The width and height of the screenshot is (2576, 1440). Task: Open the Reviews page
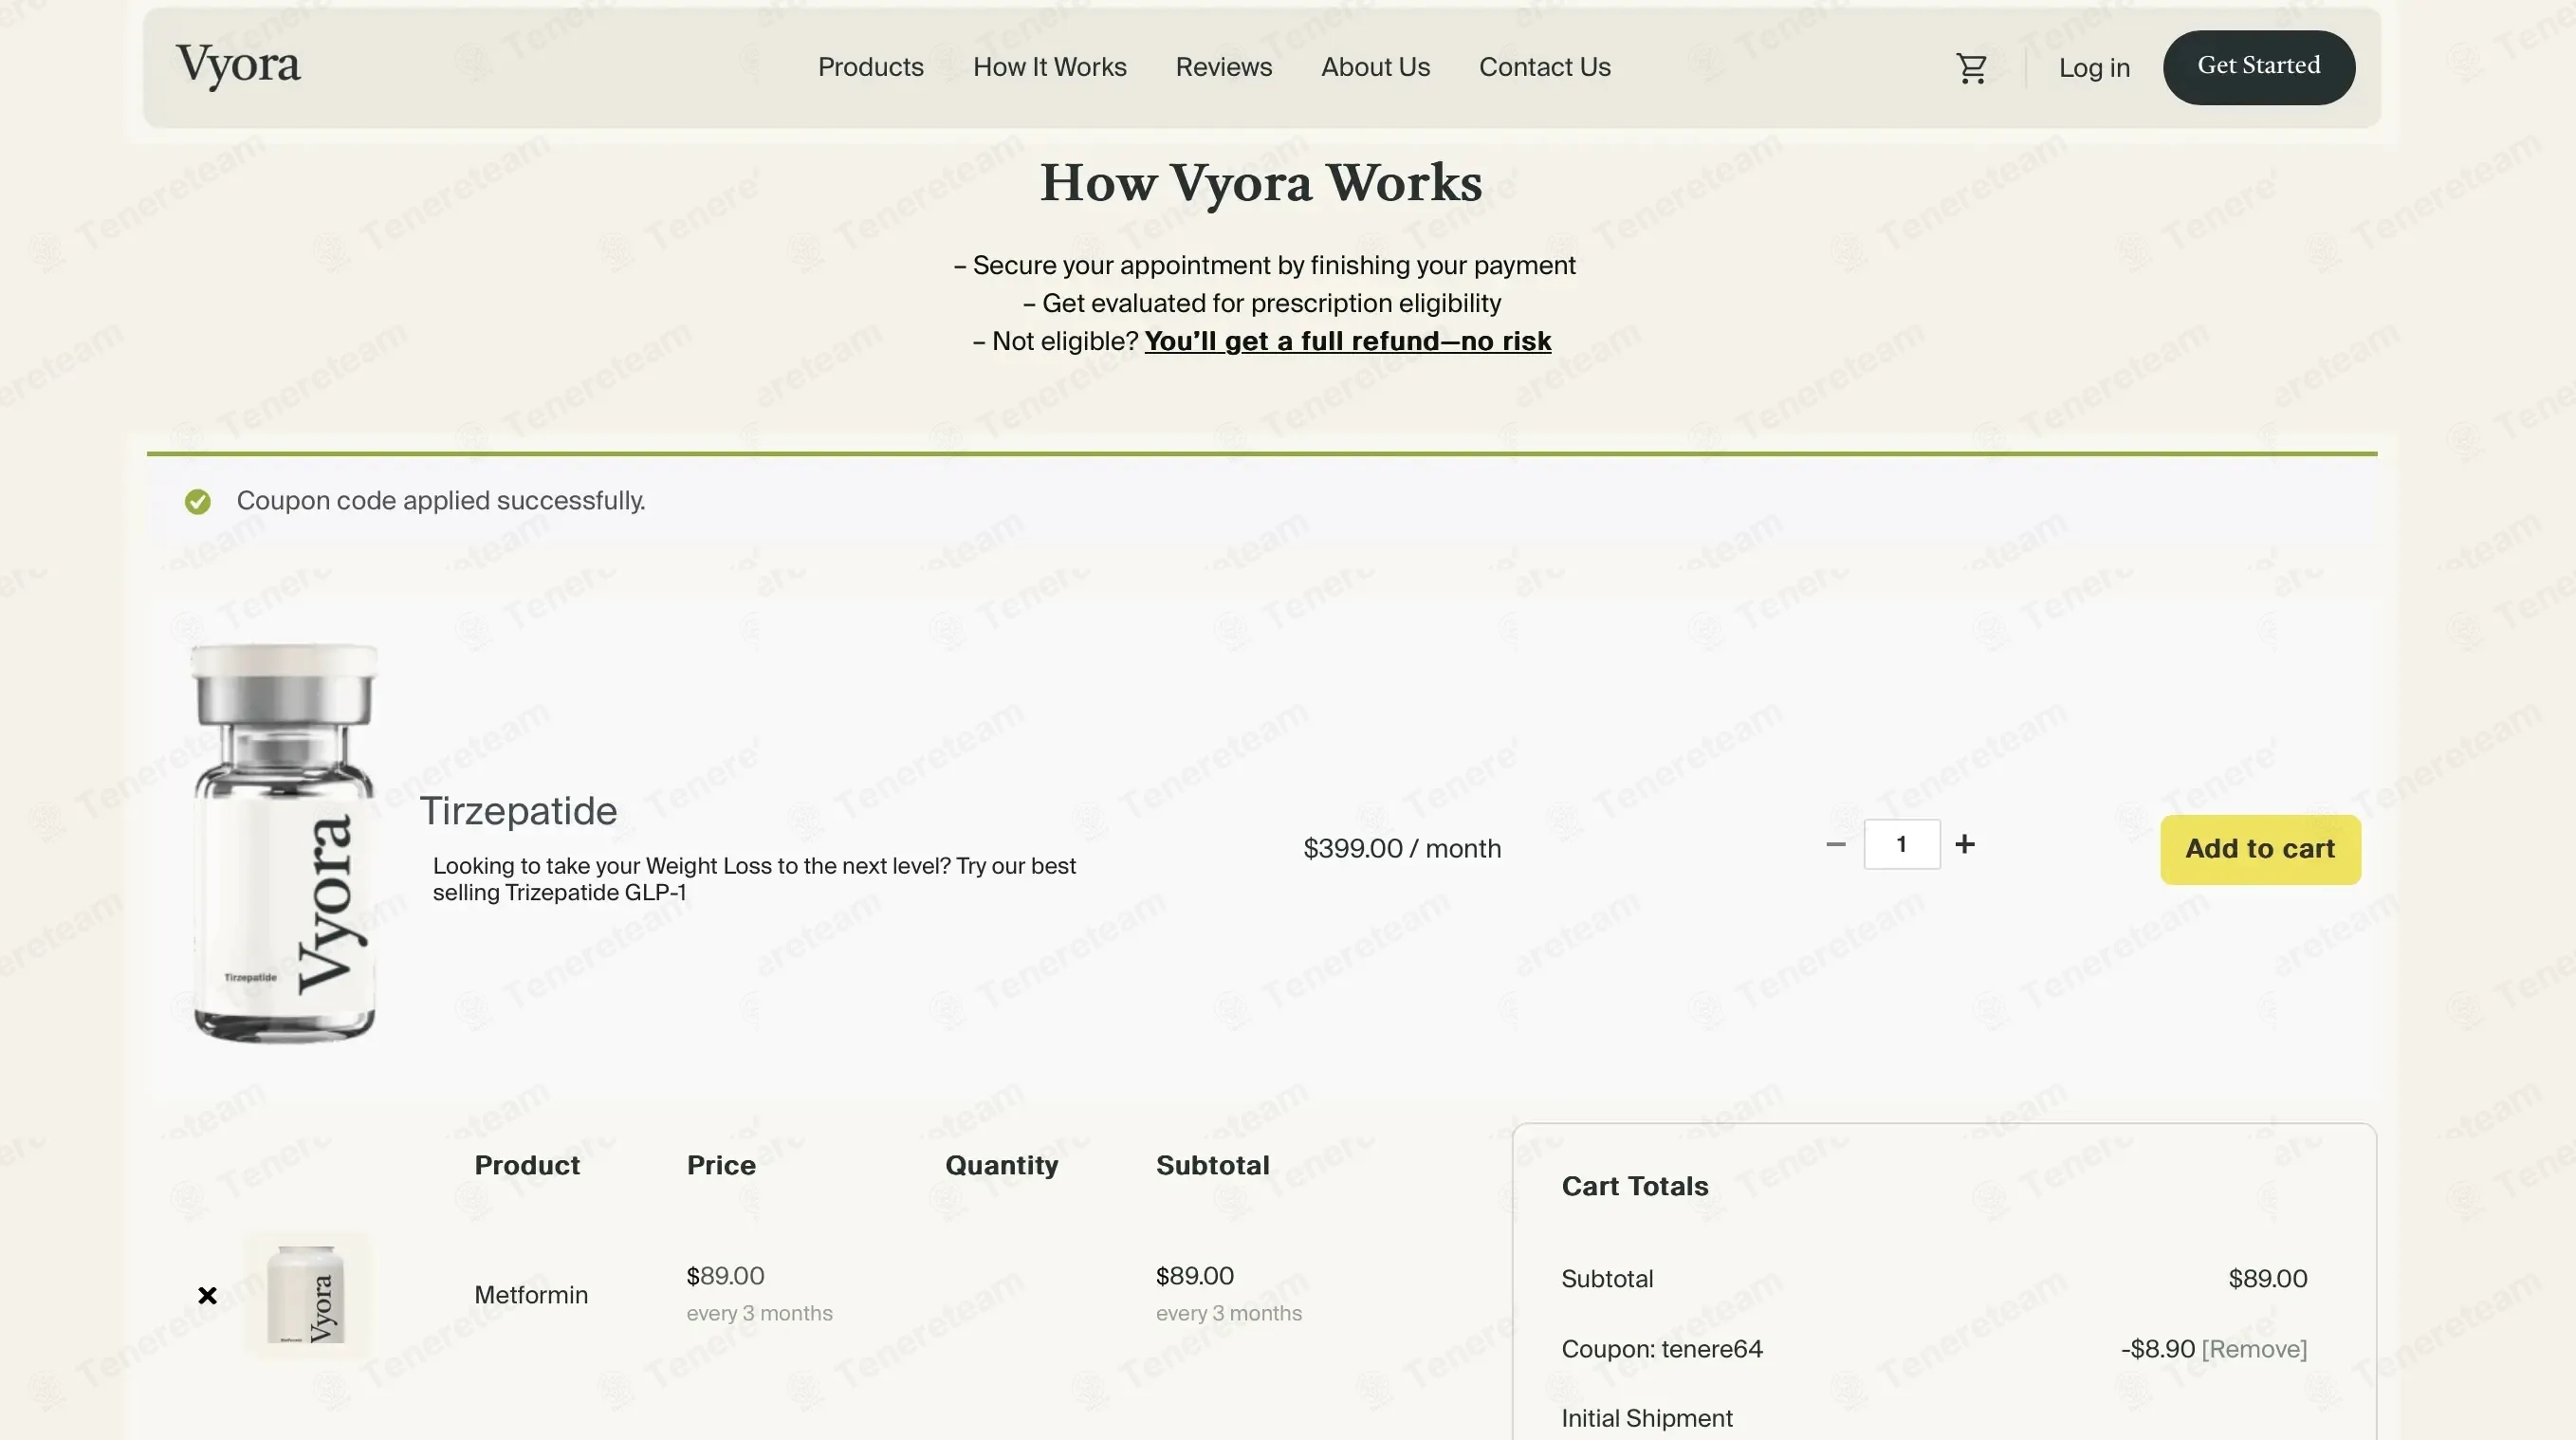click(x=1223, y=67)
